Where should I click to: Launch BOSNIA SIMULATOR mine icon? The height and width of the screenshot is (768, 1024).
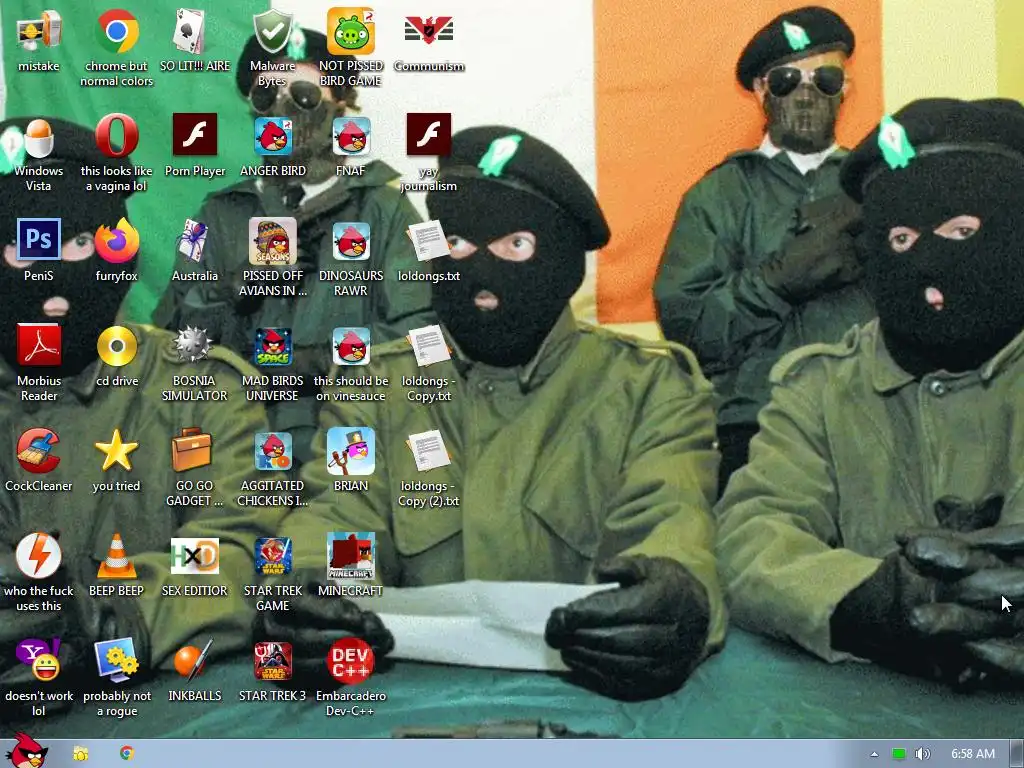point(193,345)
